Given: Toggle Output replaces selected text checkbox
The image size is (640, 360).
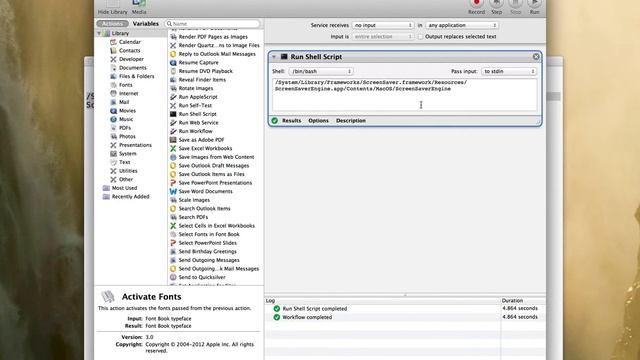Looking at the screenshot, I should tap(420, 37).
